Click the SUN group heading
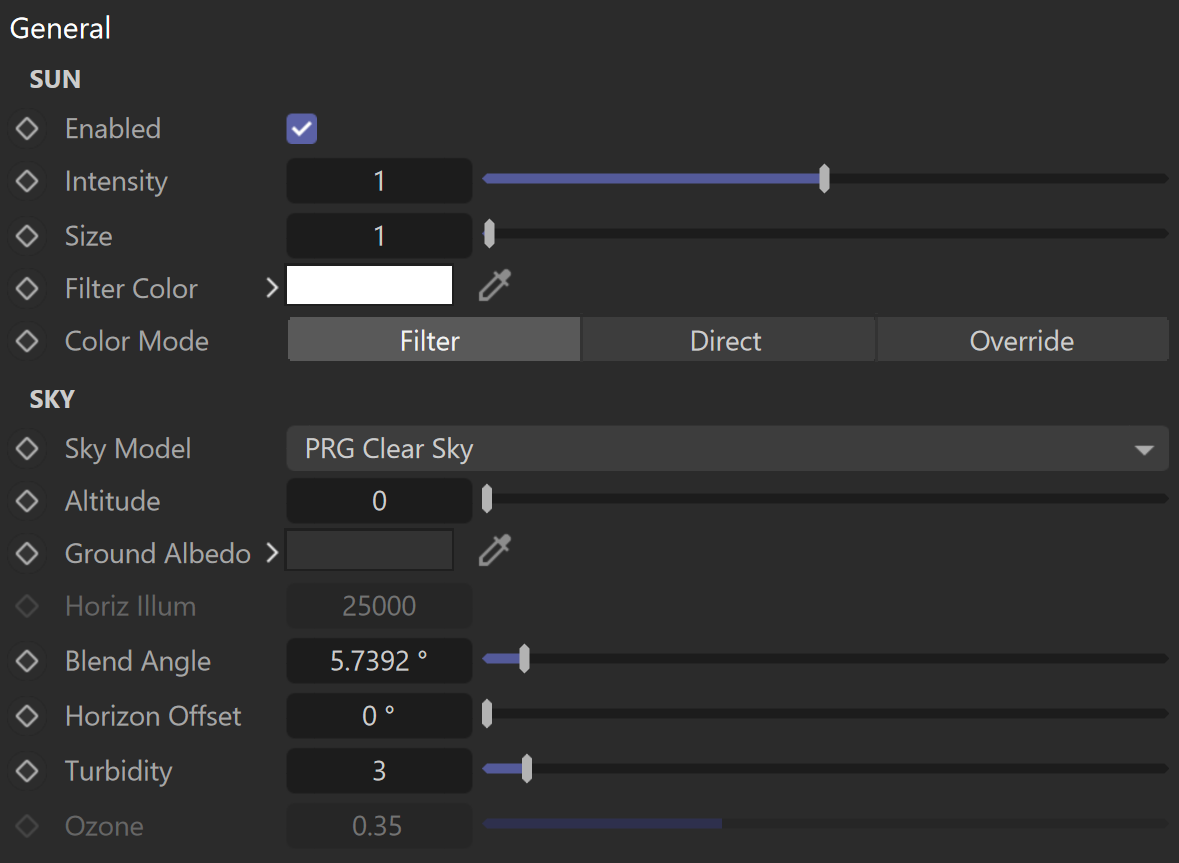 (55, 79)
